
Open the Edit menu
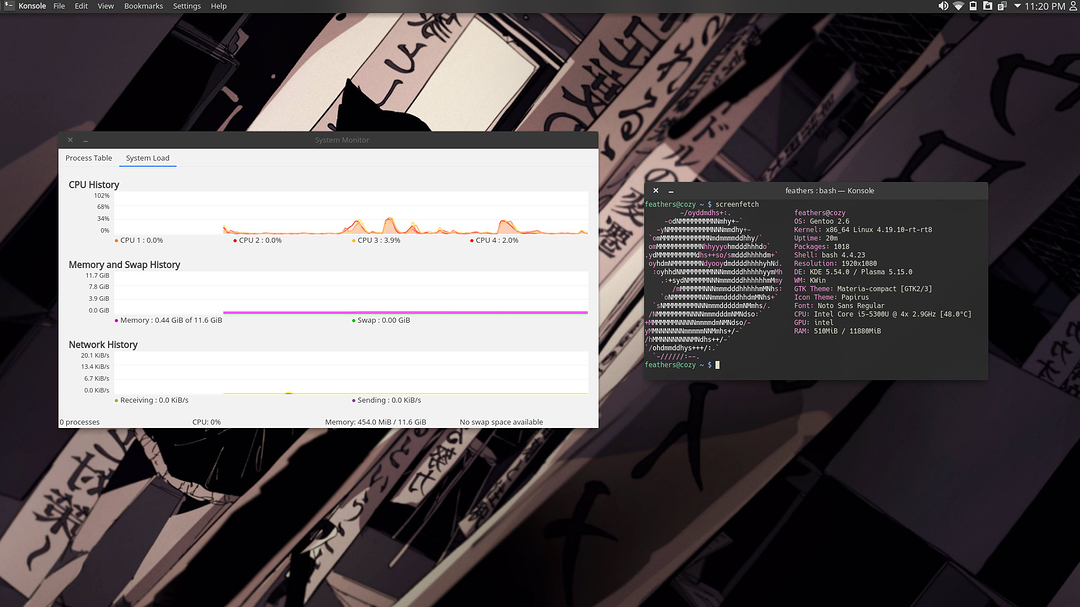[81, 6]
